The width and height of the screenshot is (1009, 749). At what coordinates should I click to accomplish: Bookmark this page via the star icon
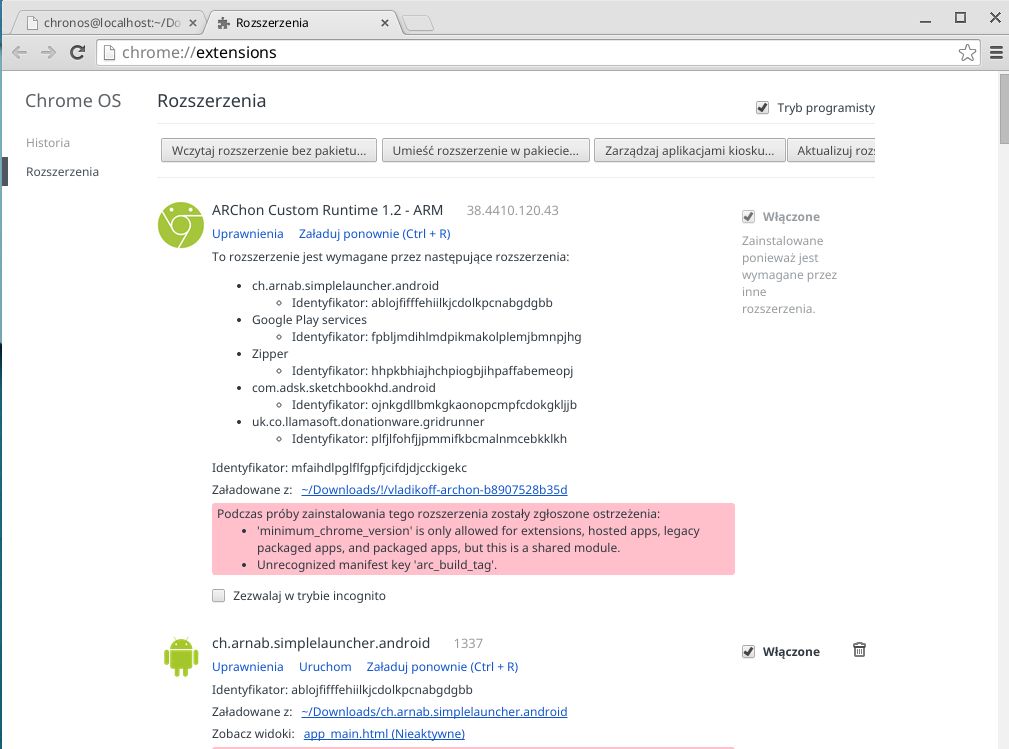tap(967, 52)
